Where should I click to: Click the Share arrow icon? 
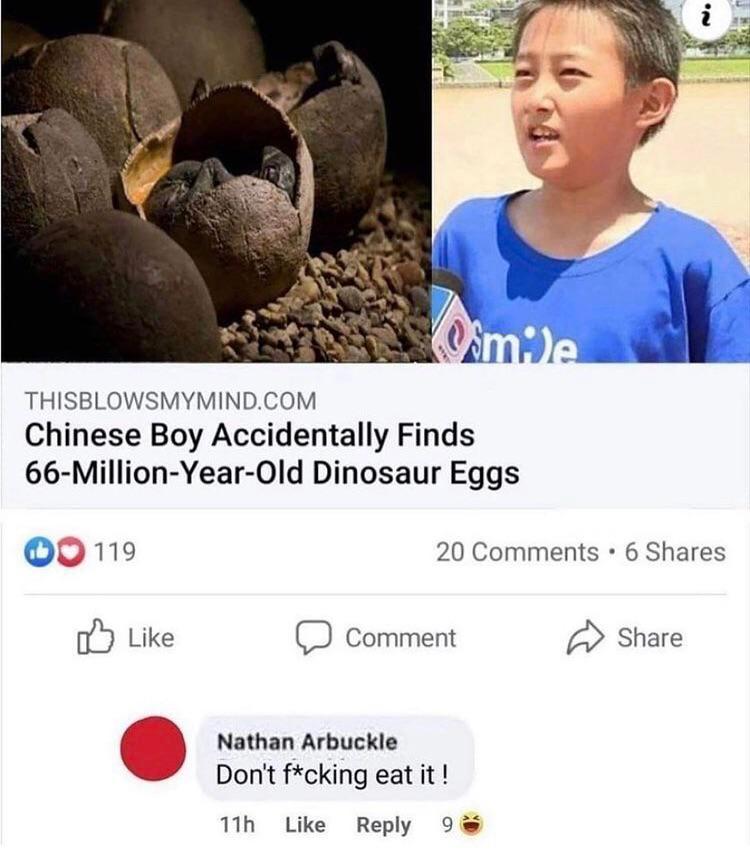click(585, 637)
